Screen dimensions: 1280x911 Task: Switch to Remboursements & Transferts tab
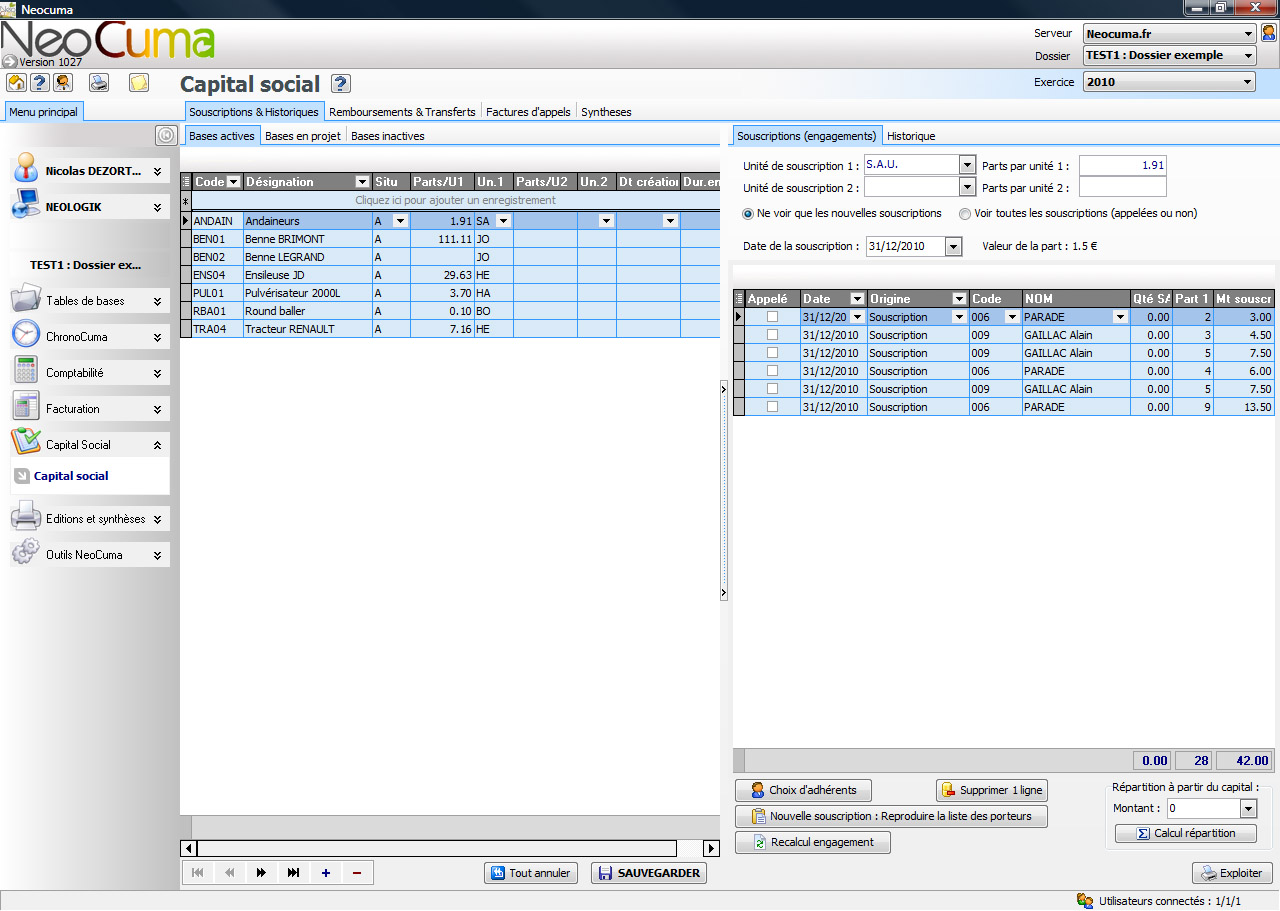point(402,112)
